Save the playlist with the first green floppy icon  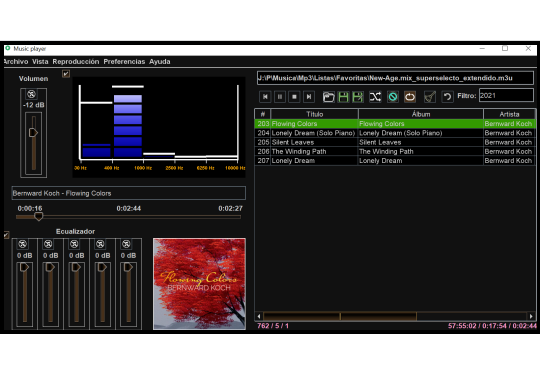click(343, 97)
